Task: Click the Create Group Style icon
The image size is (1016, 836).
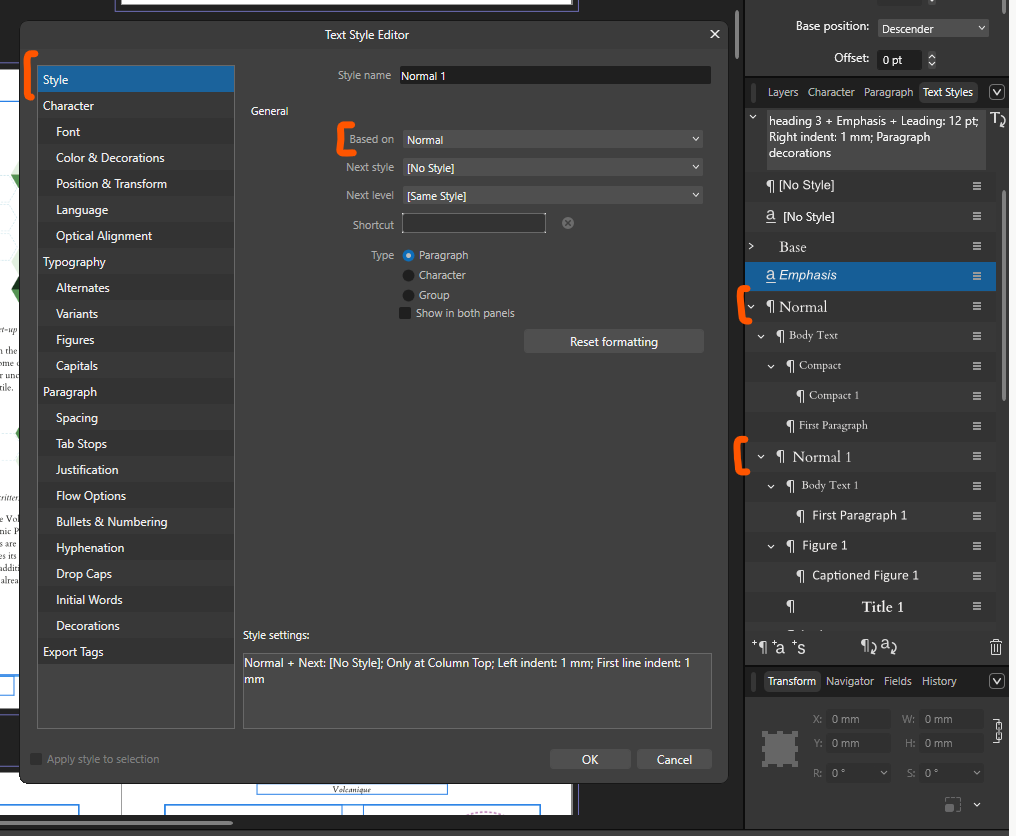Action: coord(800,647)
